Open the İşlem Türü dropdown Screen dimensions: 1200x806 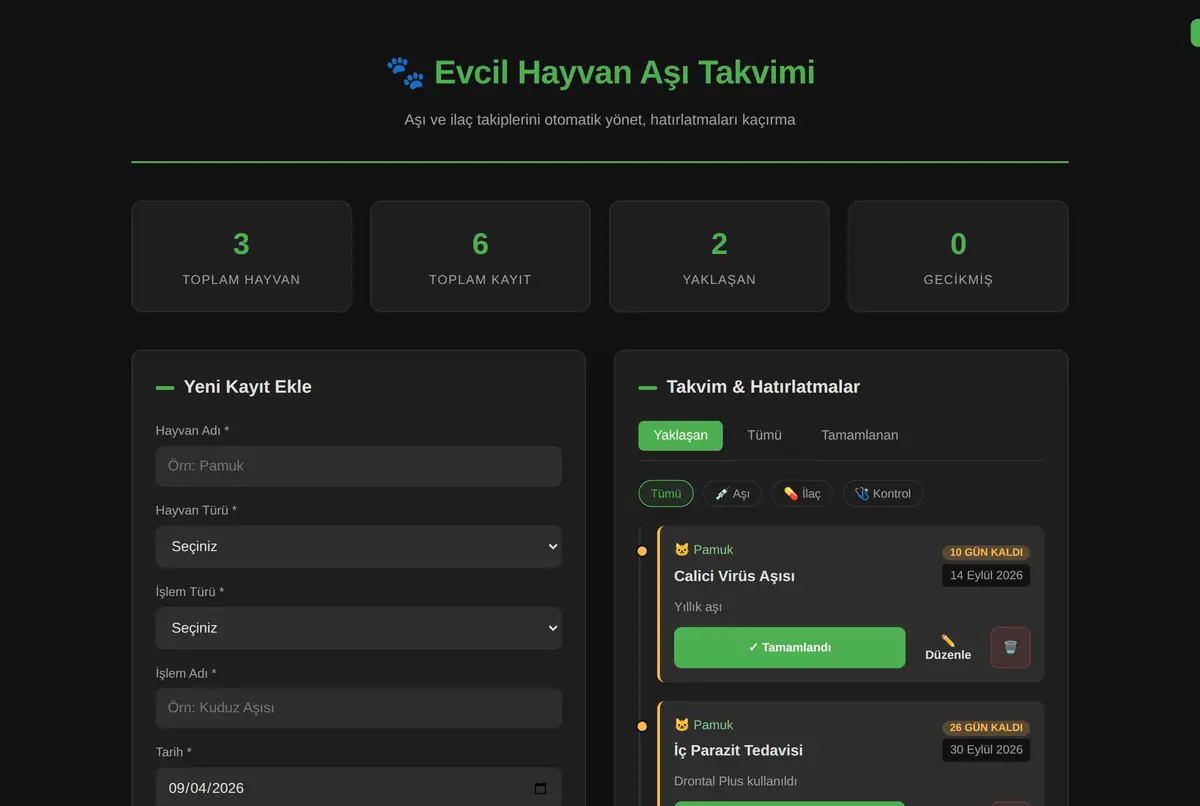pyautogui.click(x=358, y=628)
